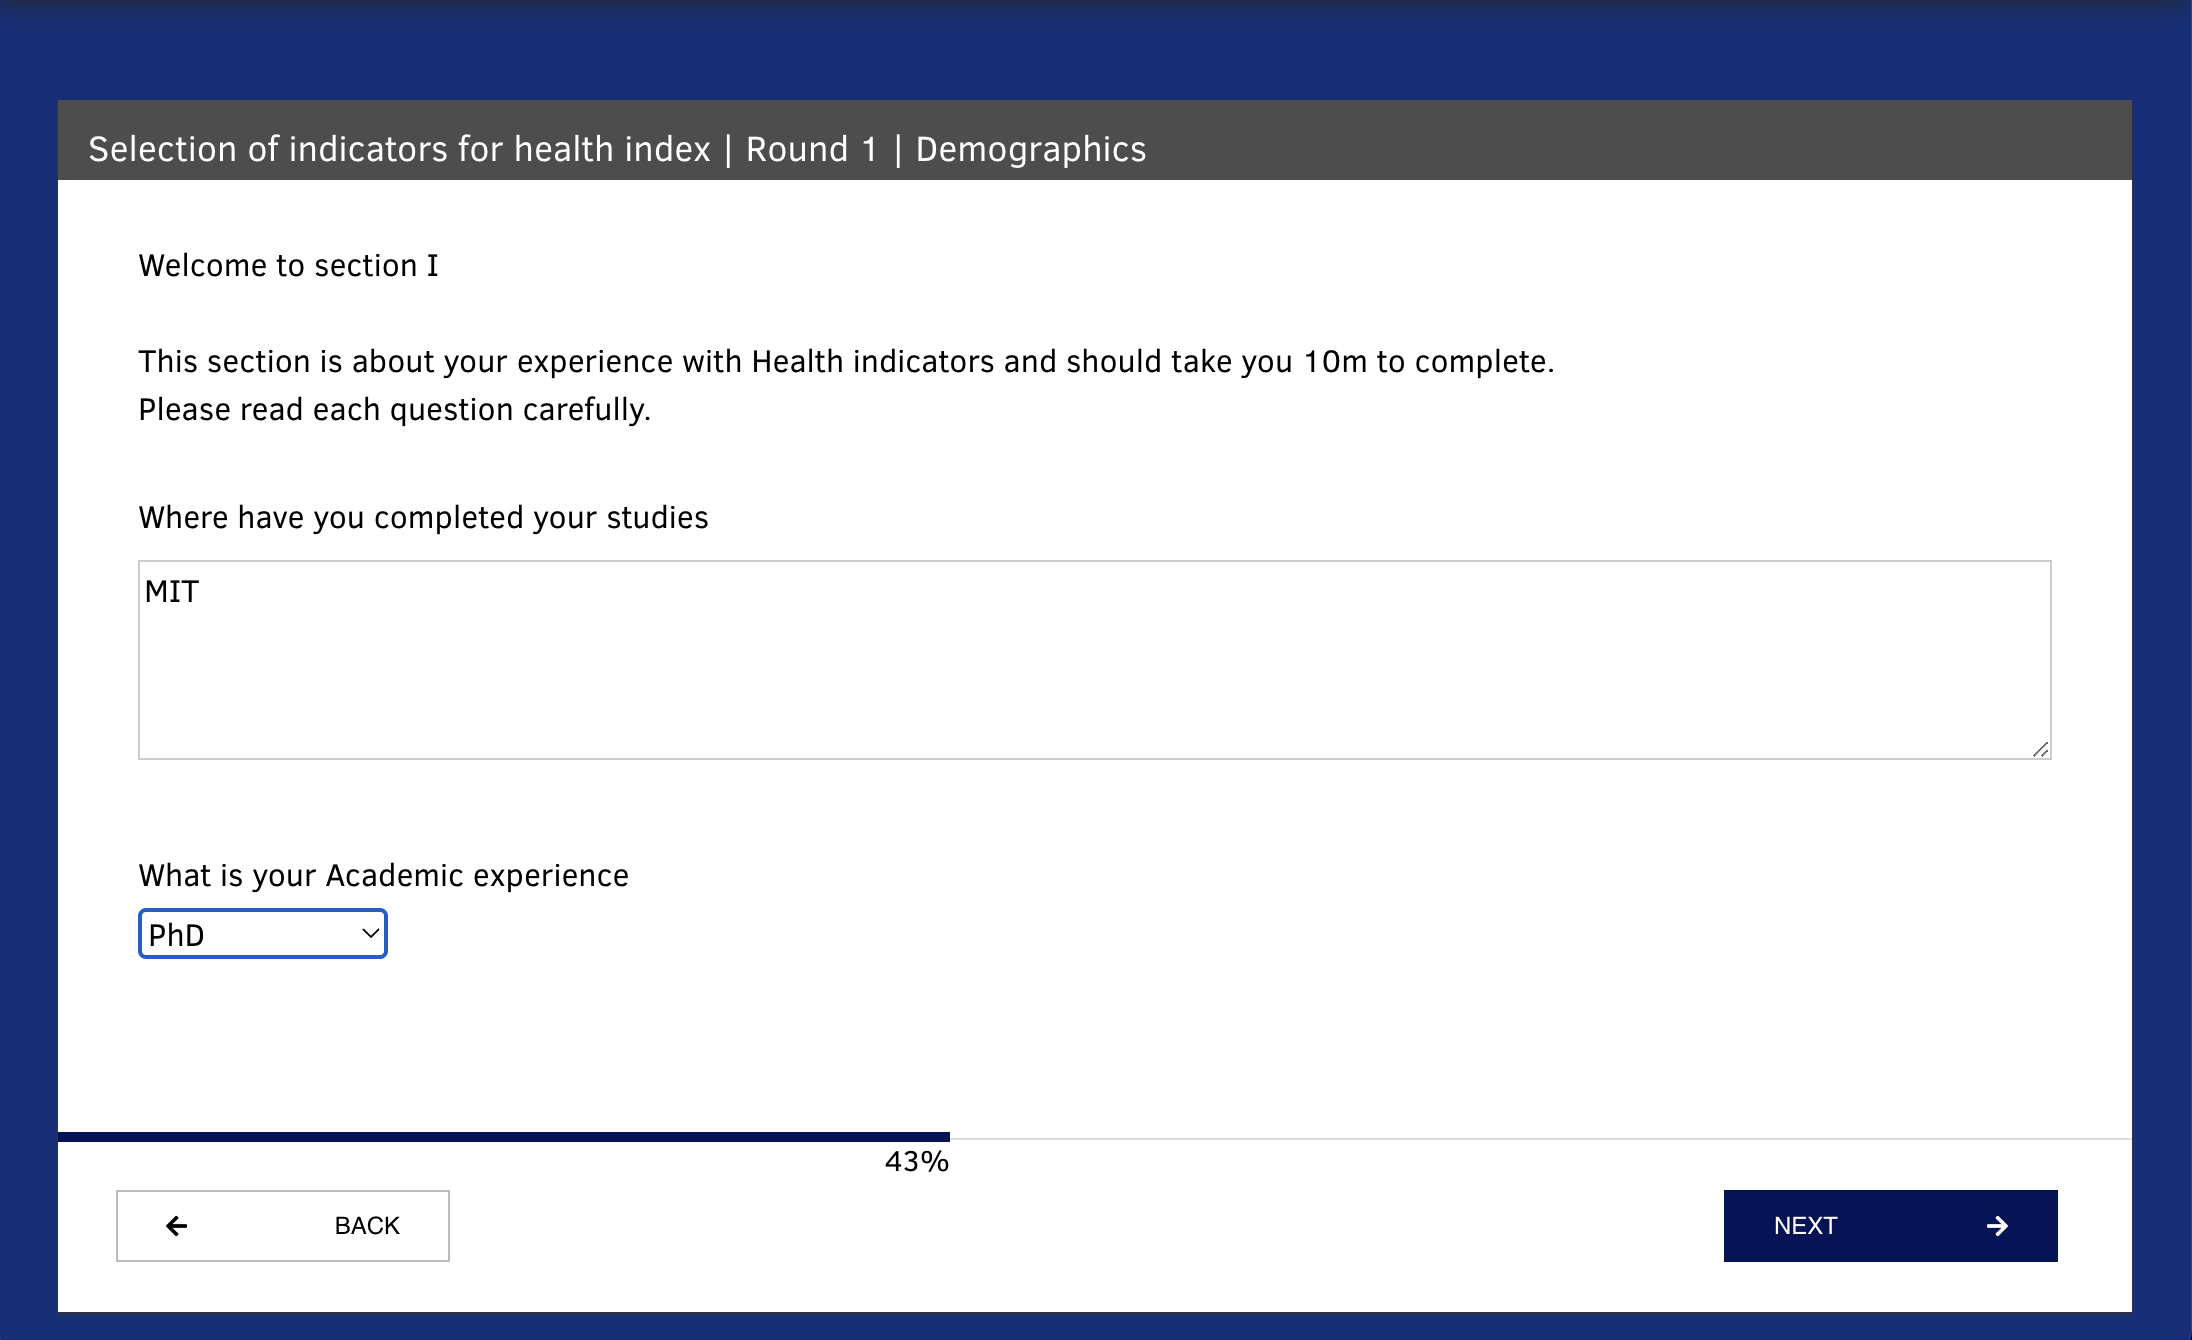Click the "Welcome to section I" heading
The width and height of the screenshot is (2192, 1340).
(x=288, y=266)
